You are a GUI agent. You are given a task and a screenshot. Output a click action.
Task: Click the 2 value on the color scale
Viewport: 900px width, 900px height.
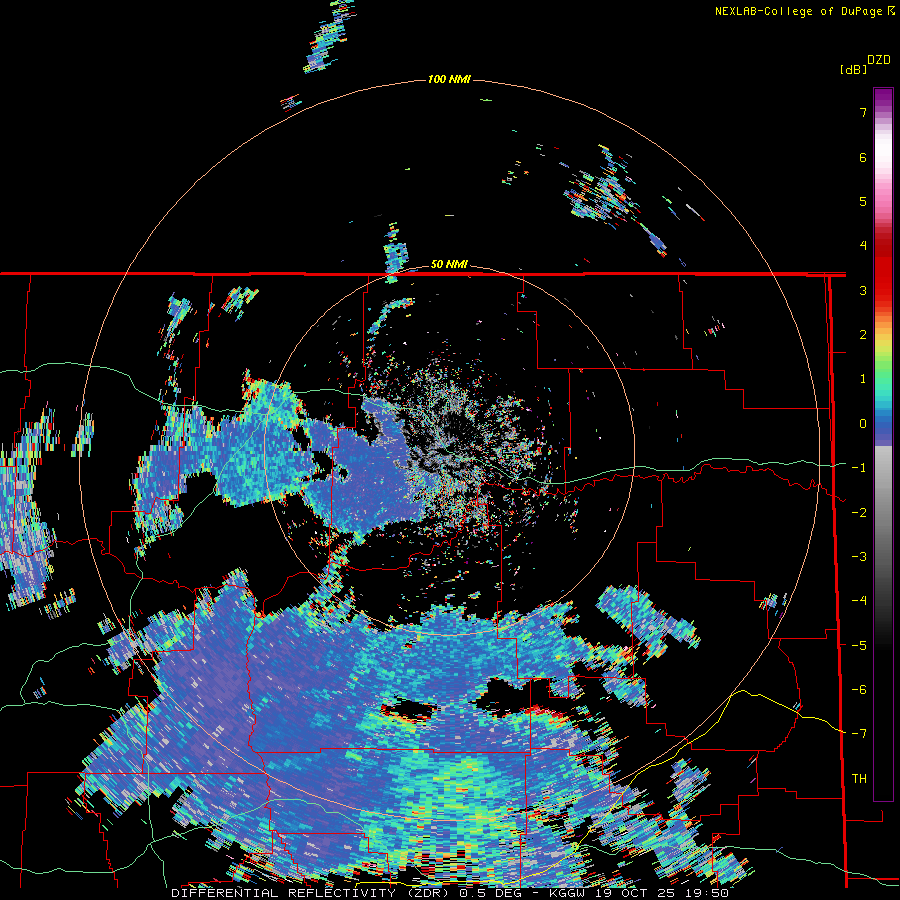coord(863,335)
